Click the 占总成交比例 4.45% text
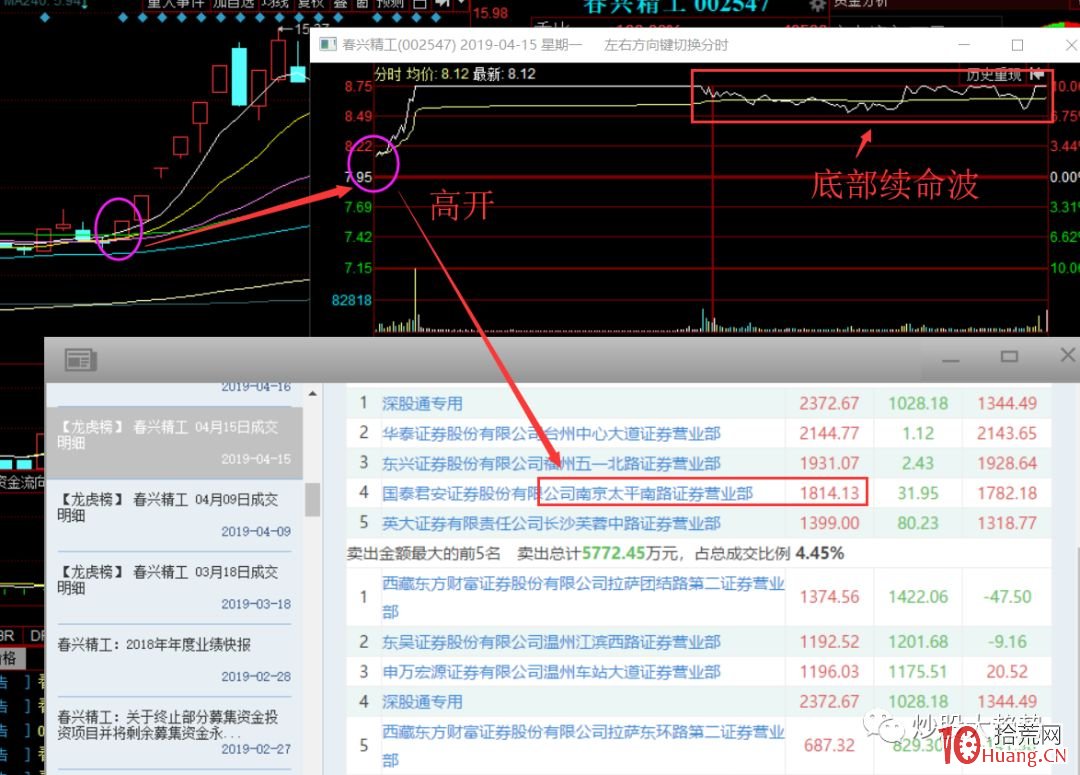This screenshot has width=1080, height=775. (769, 554)
